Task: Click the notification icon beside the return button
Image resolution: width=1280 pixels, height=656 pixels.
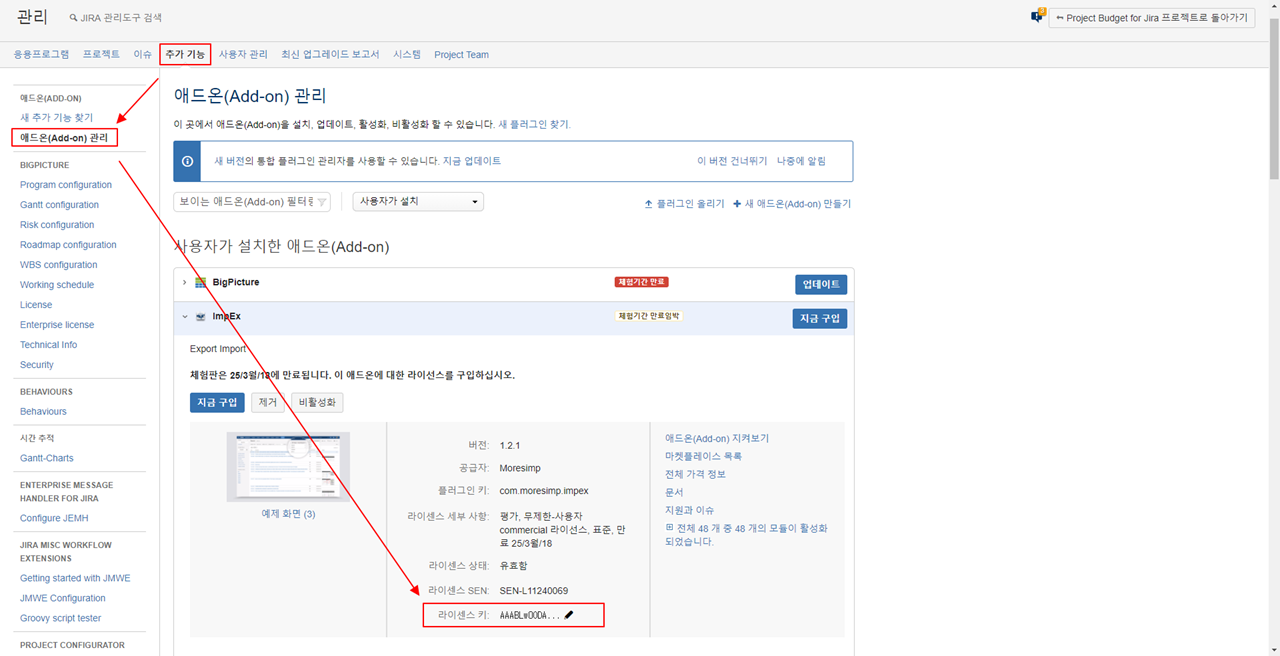Action: [x=1037, y=16]
